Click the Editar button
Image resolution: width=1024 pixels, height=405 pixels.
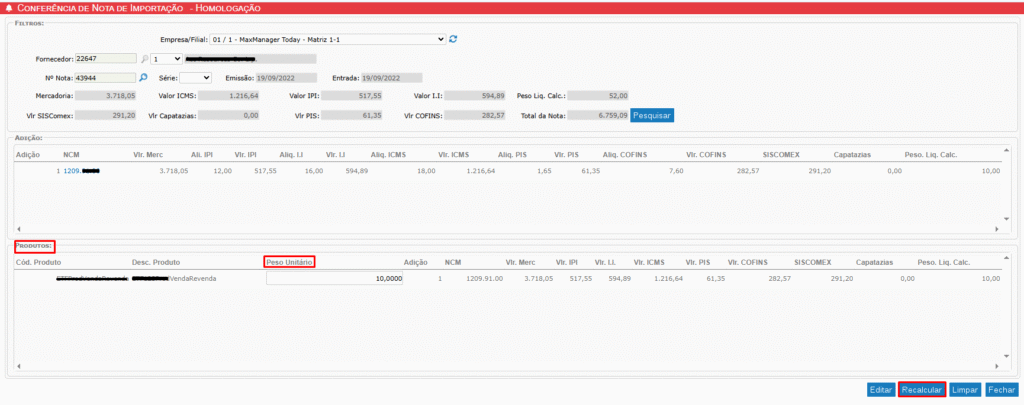[x=880, y=390]
